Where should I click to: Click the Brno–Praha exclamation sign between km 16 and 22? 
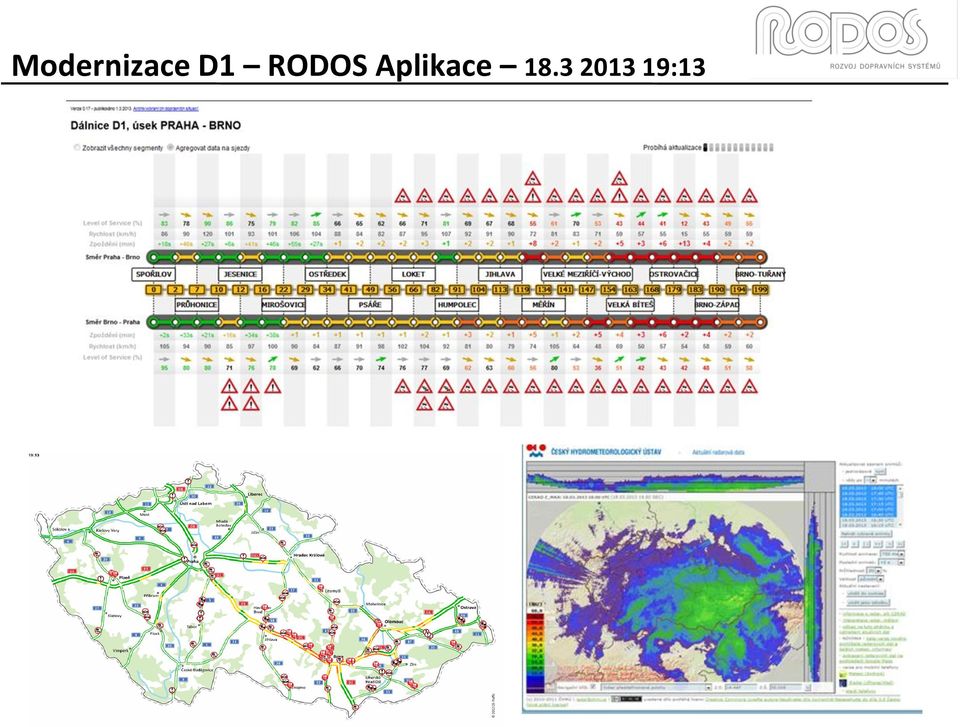[272, 386]
